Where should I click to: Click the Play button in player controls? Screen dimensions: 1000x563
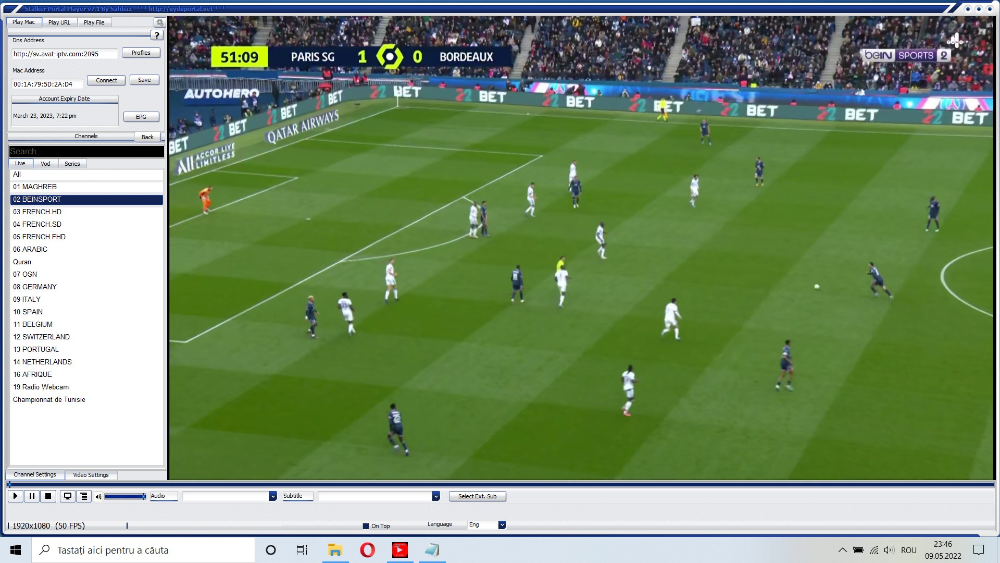(x=15, y=496)
